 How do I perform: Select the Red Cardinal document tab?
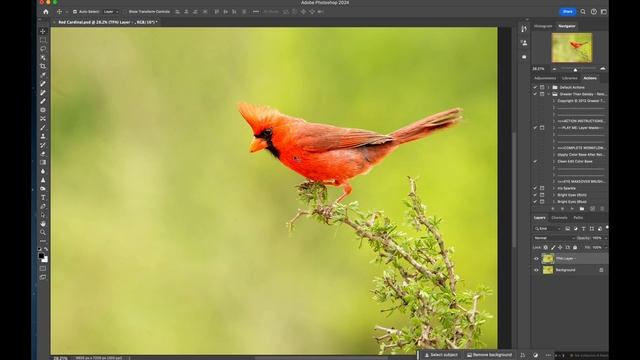(x=107, y=22)
